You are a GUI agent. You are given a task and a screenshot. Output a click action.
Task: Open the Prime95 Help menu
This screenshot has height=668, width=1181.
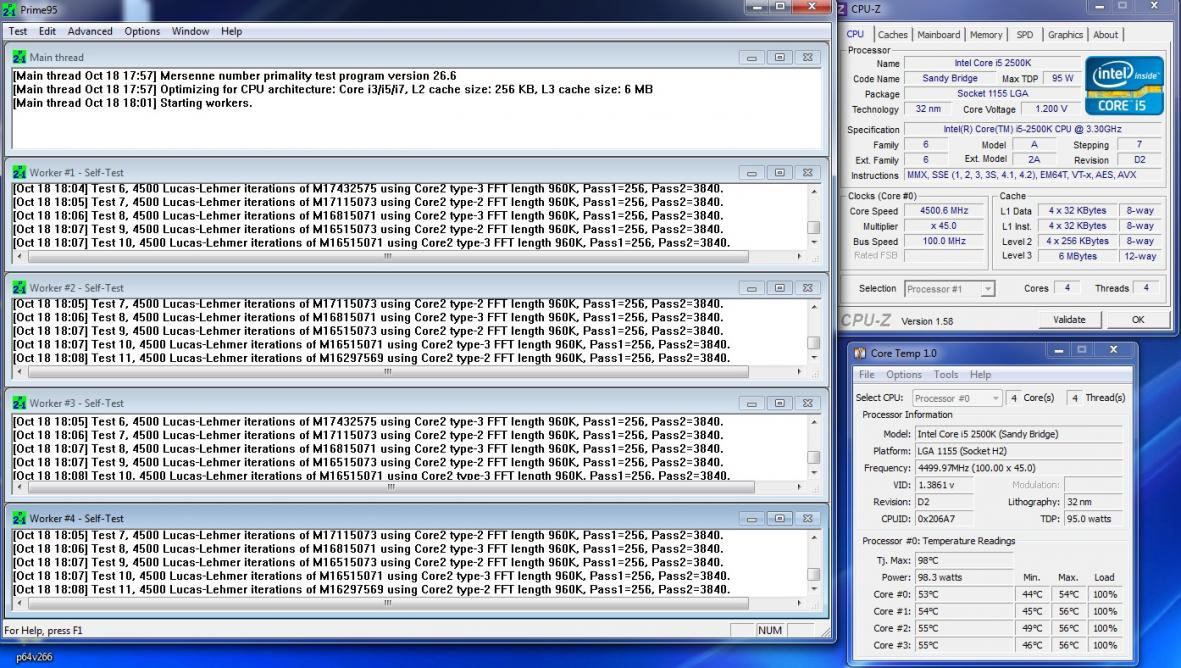[x=231, y=32]
